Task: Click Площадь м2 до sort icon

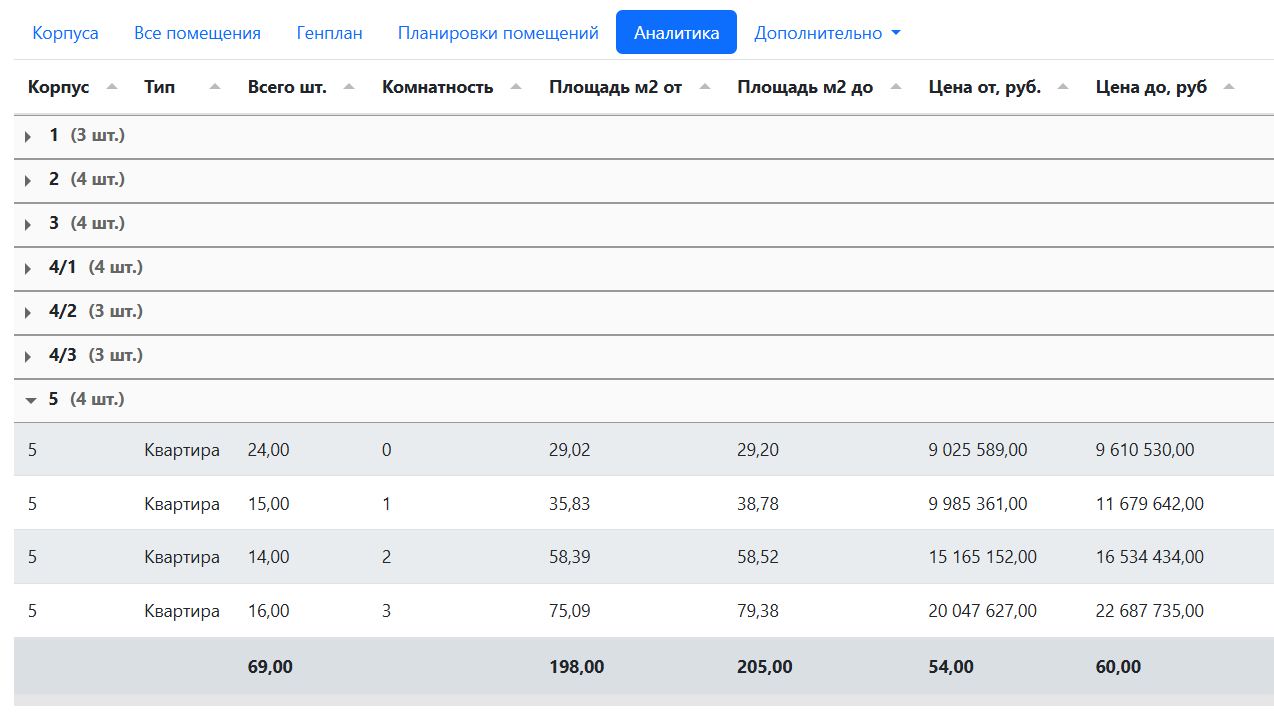Action: click(x=896, y=87)
